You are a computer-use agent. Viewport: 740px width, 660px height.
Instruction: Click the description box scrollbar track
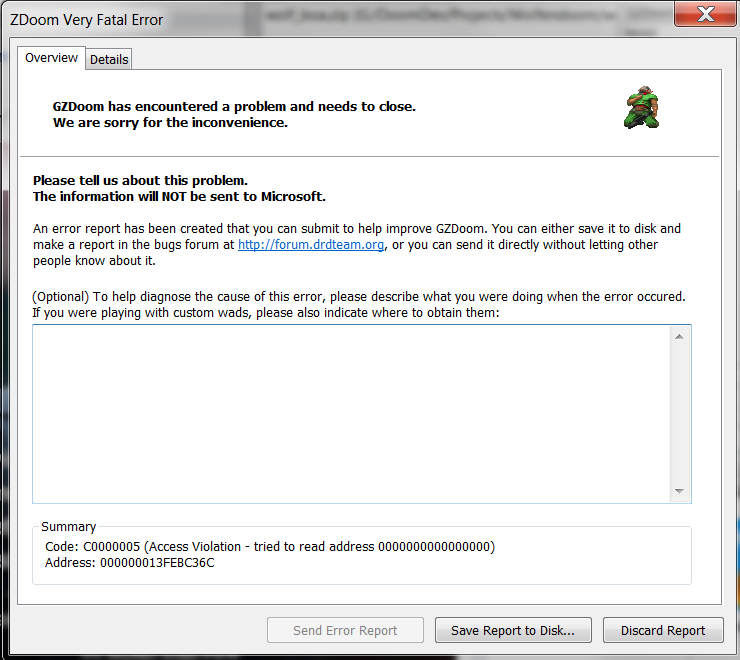point(679,412)
